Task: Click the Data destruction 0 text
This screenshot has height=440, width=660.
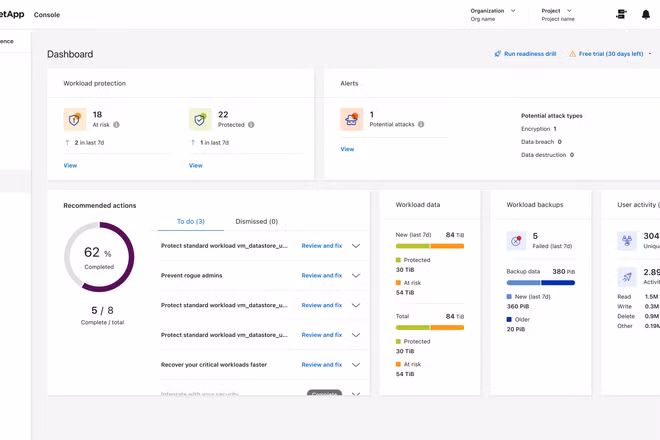Action: click(x=548, y=155)
